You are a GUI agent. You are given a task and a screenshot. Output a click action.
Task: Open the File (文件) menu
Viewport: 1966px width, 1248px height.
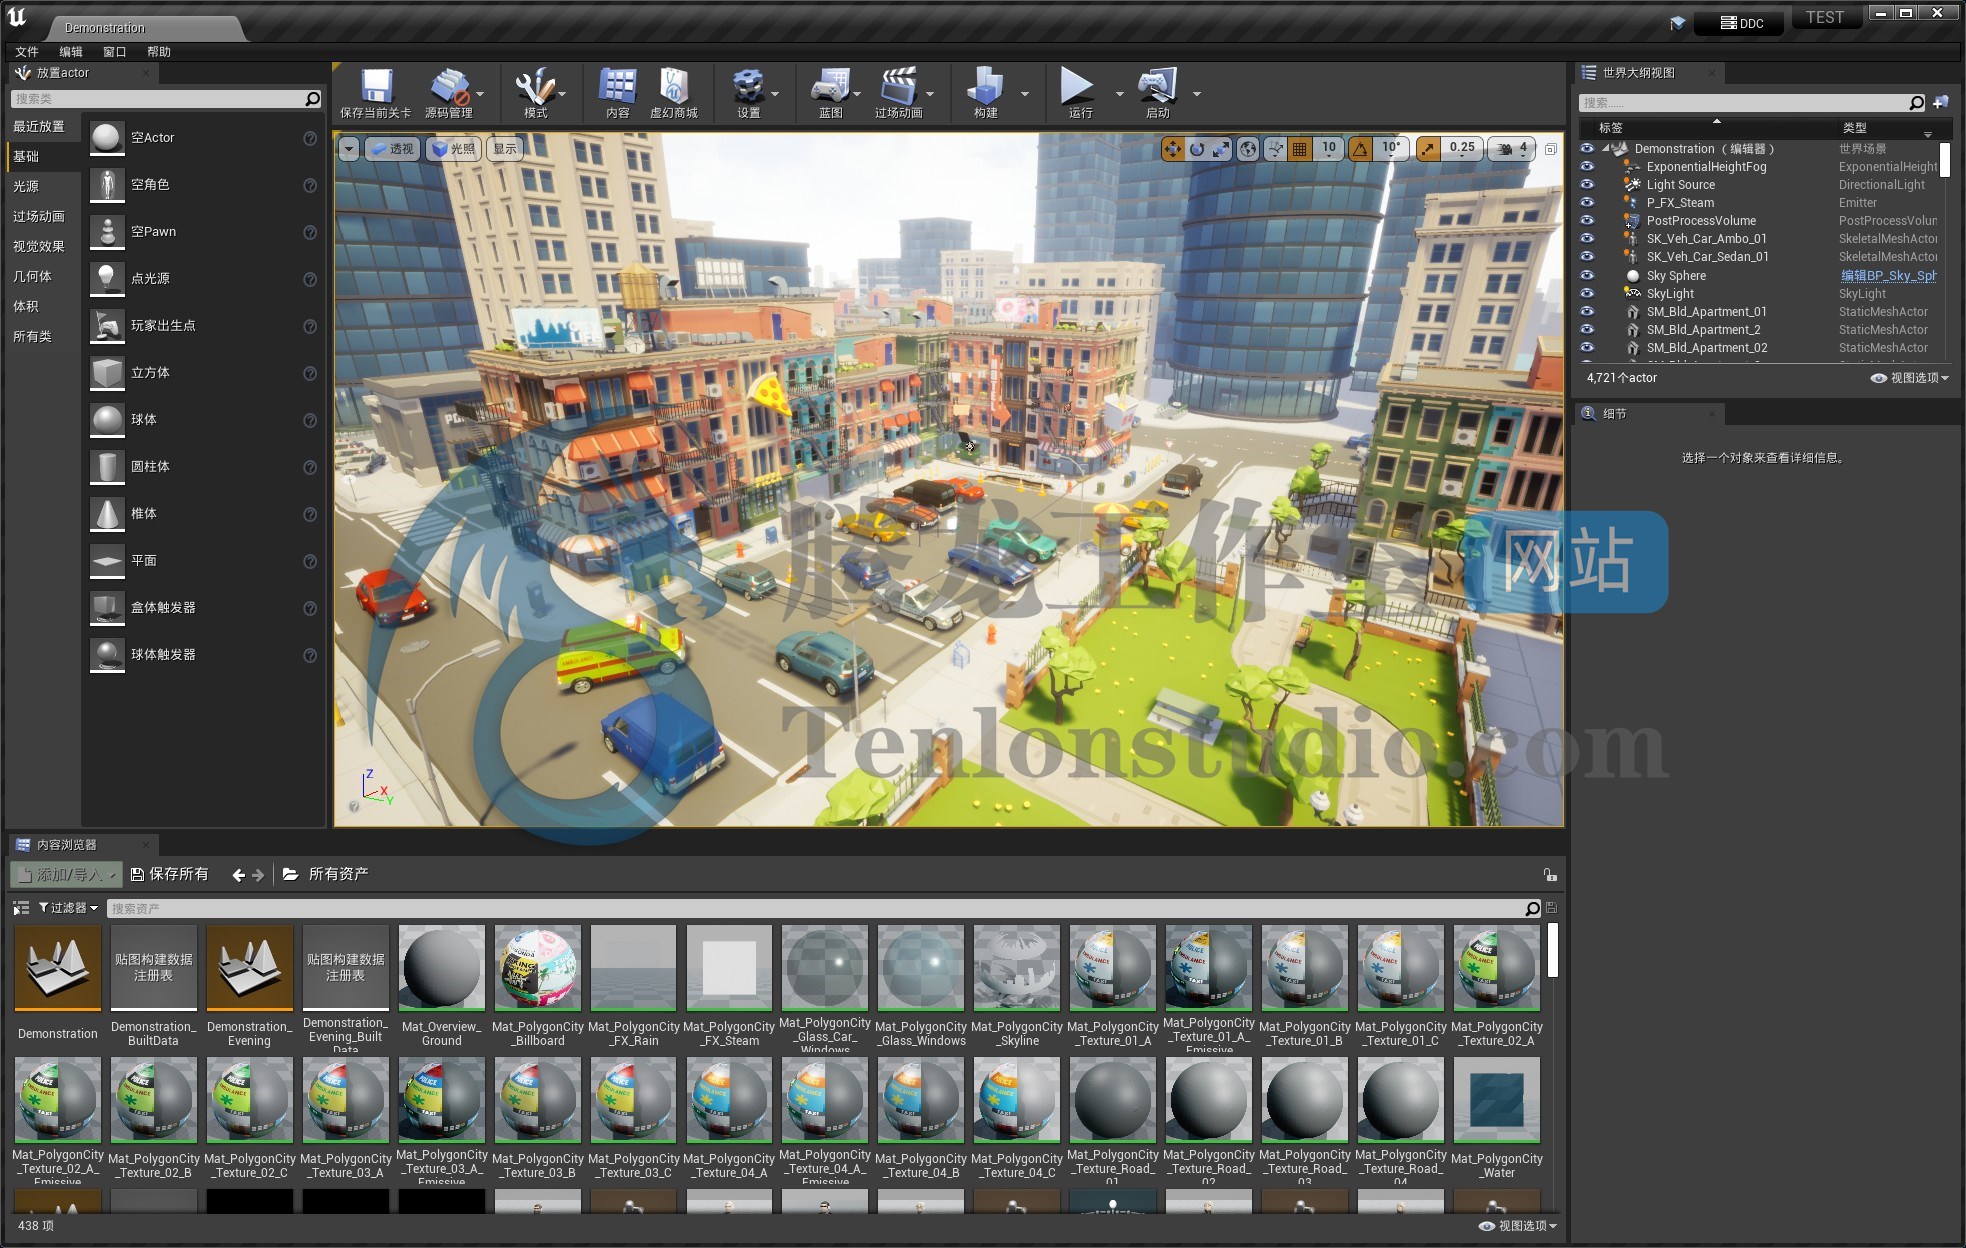pyautogui.click(x=27, y=52)
